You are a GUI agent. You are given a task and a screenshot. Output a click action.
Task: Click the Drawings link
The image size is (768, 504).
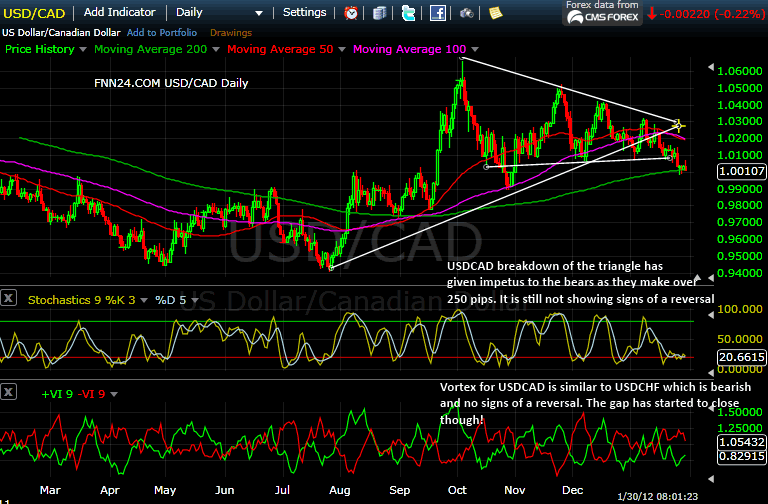pos(230,32)
